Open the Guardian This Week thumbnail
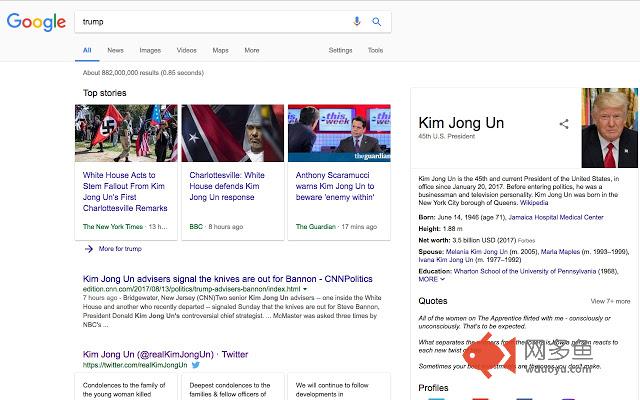Image resolution: width=640 pixels, height=400 pixels. [x=339, y=133]
